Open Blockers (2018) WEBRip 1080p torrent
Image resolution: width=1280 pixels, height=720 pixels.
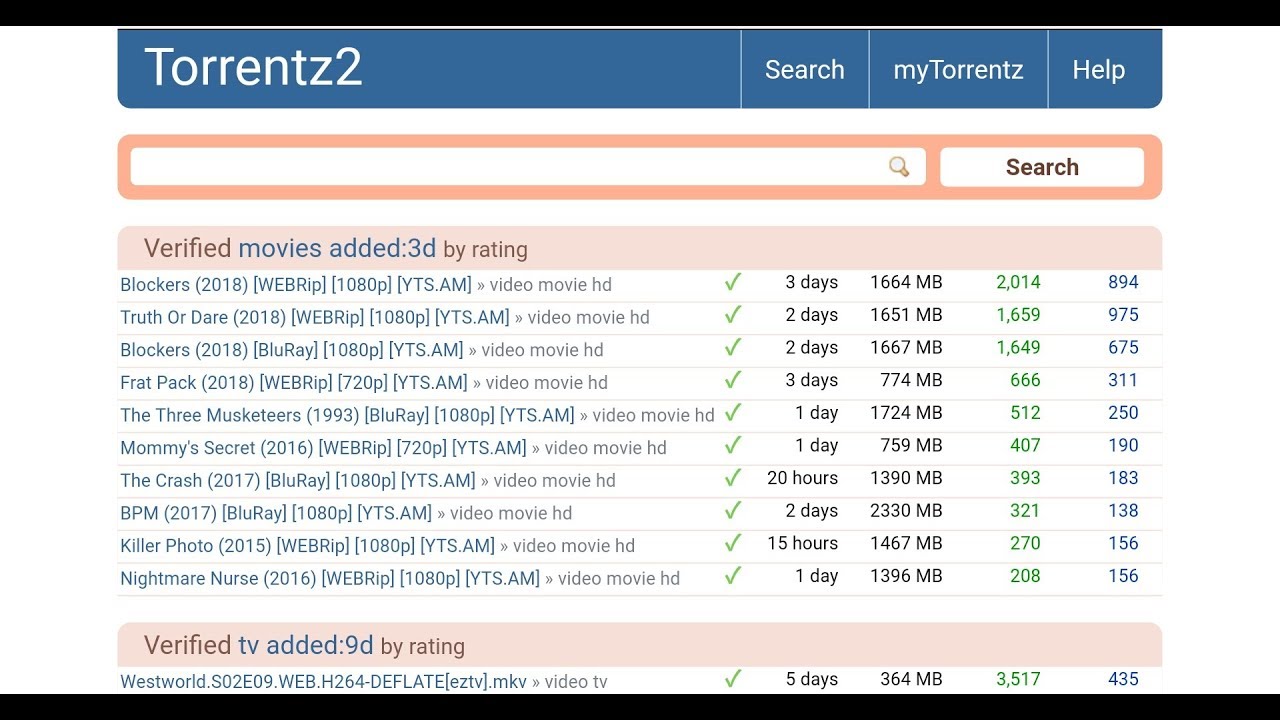click(x=295, y=284)
